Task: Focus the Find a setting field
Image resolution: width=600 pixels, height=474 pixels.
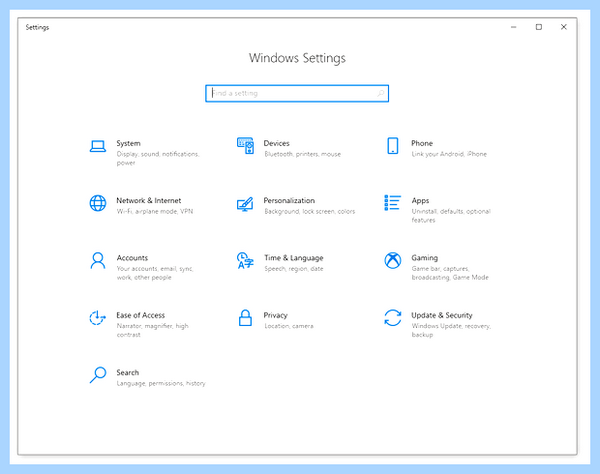Action: [297, 93]
